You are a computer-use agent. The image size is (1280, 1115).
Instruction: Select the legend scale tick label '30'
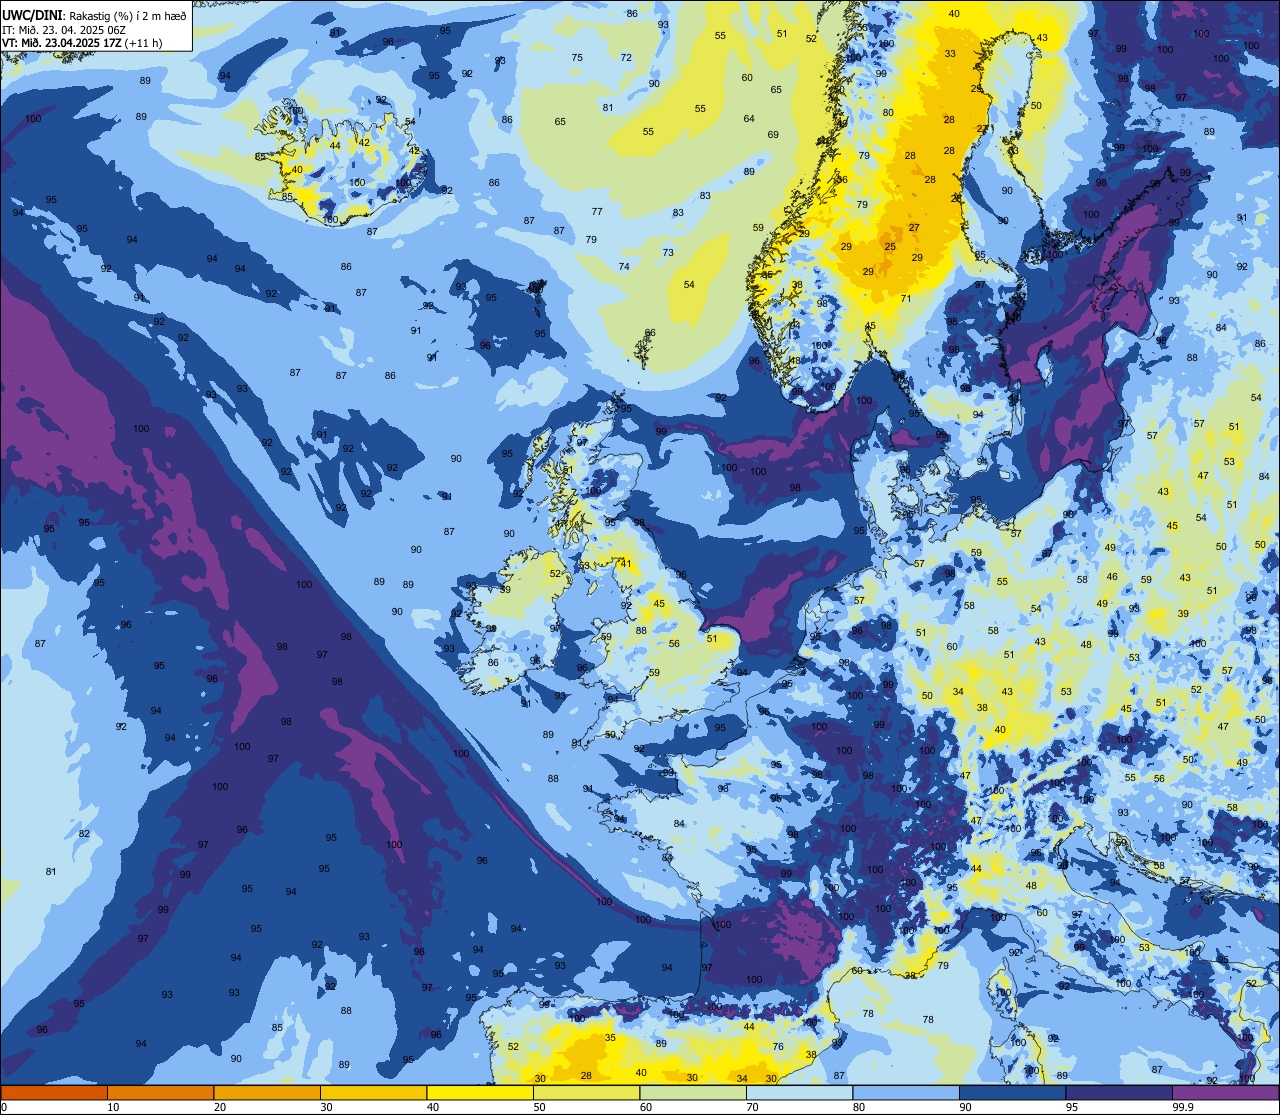(326, 1106)
